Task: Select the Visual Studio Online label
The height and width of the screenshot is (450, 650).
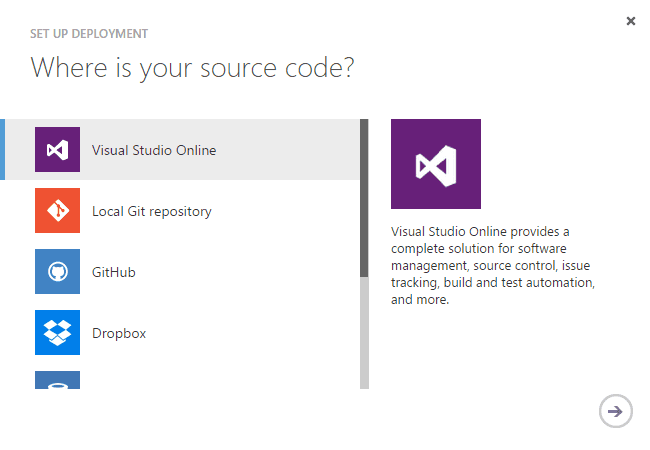Action: click(x=154, y=151)
